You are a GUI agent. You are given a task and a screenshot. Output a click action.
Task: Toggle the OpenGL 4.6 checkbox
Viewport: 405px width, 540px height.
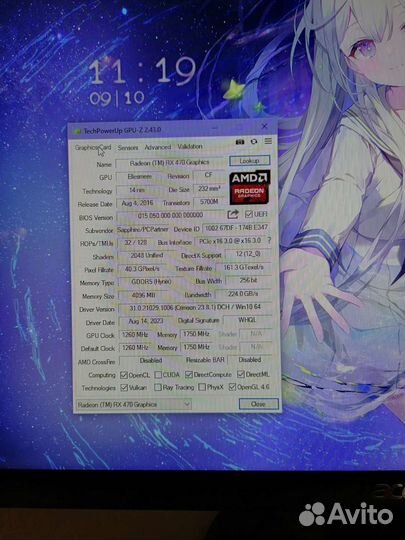coord(232,387)
